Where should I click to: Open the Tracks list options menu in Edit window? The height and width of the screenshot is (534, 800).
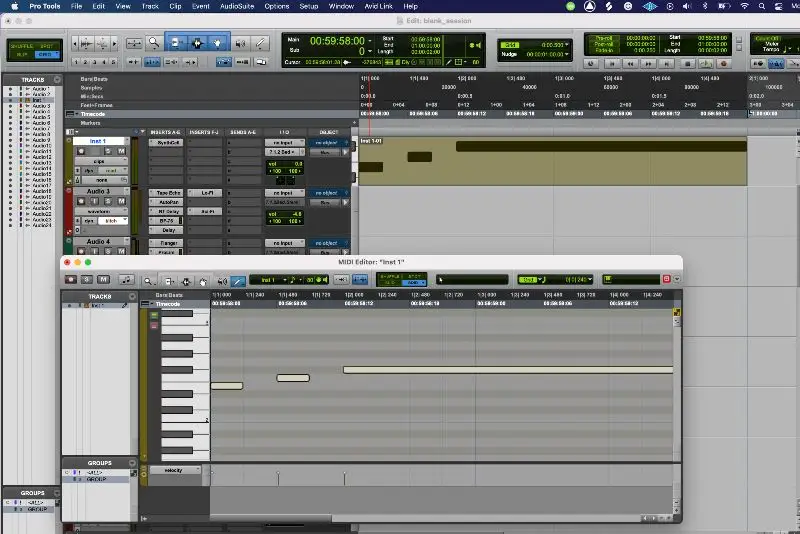pos(57,80)
